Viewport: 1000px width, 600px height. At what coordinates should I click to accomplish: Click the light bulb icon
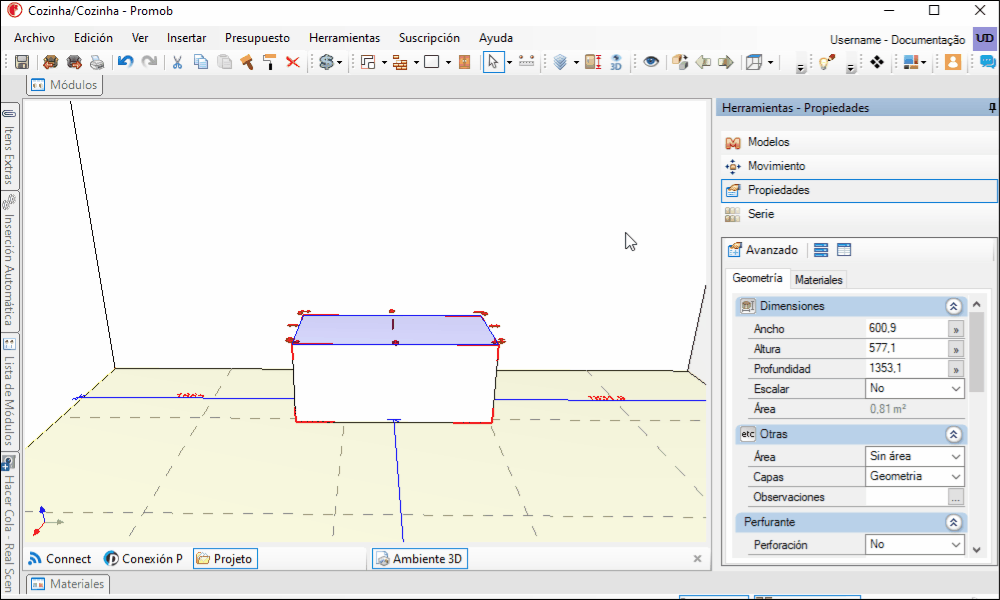(827, 62)
